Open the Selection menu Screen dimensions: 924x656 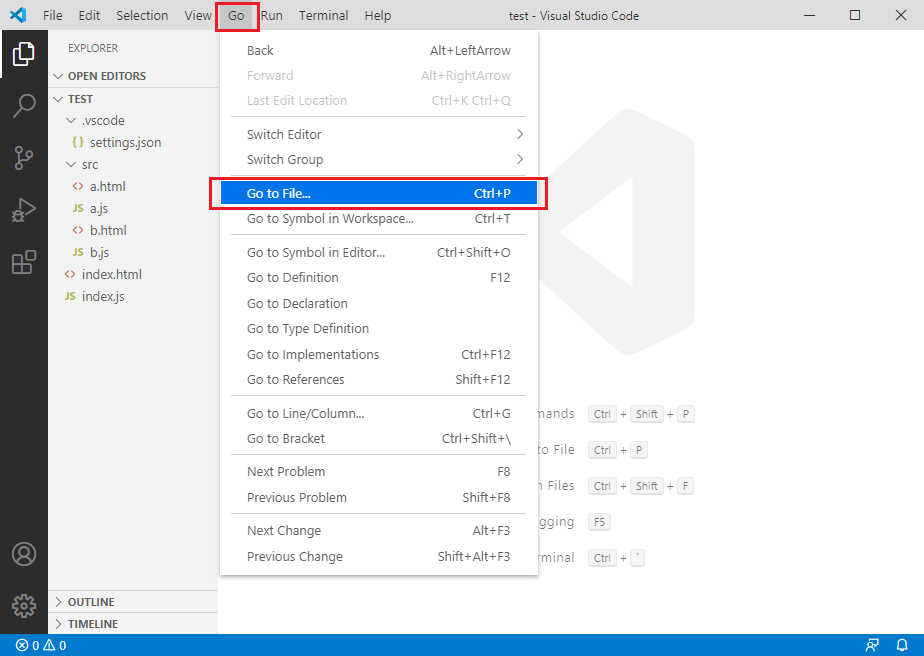(x=142, y=15)
